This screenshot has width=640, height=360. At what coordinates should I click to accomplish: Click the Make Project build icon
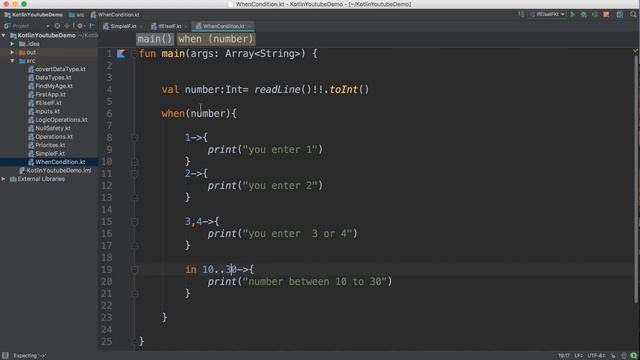(521, 14)
